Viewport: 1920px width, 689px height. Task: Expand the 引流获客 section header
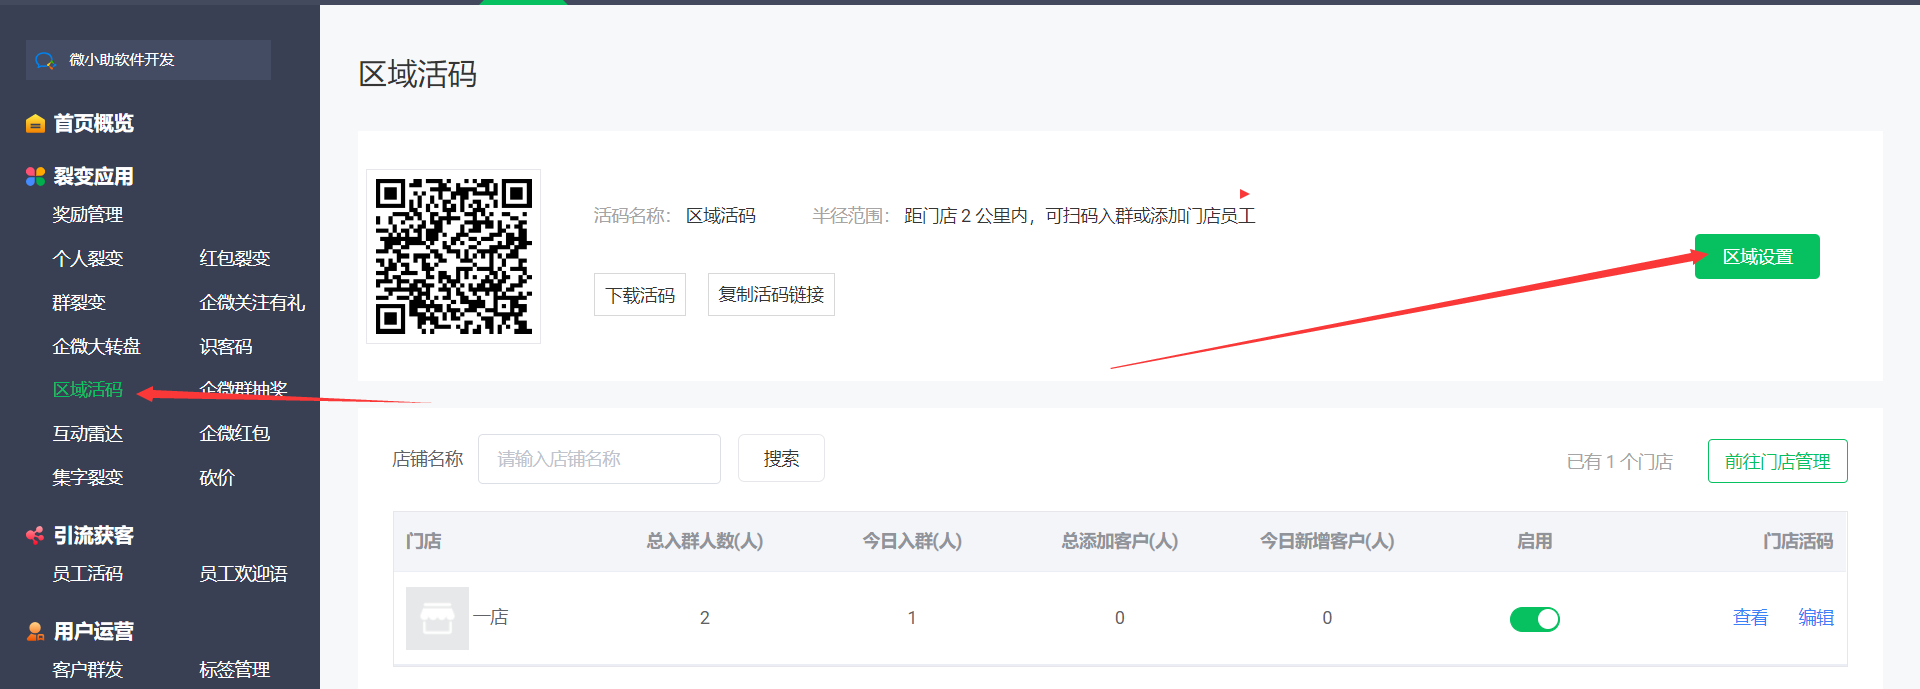tap(93, 535)
